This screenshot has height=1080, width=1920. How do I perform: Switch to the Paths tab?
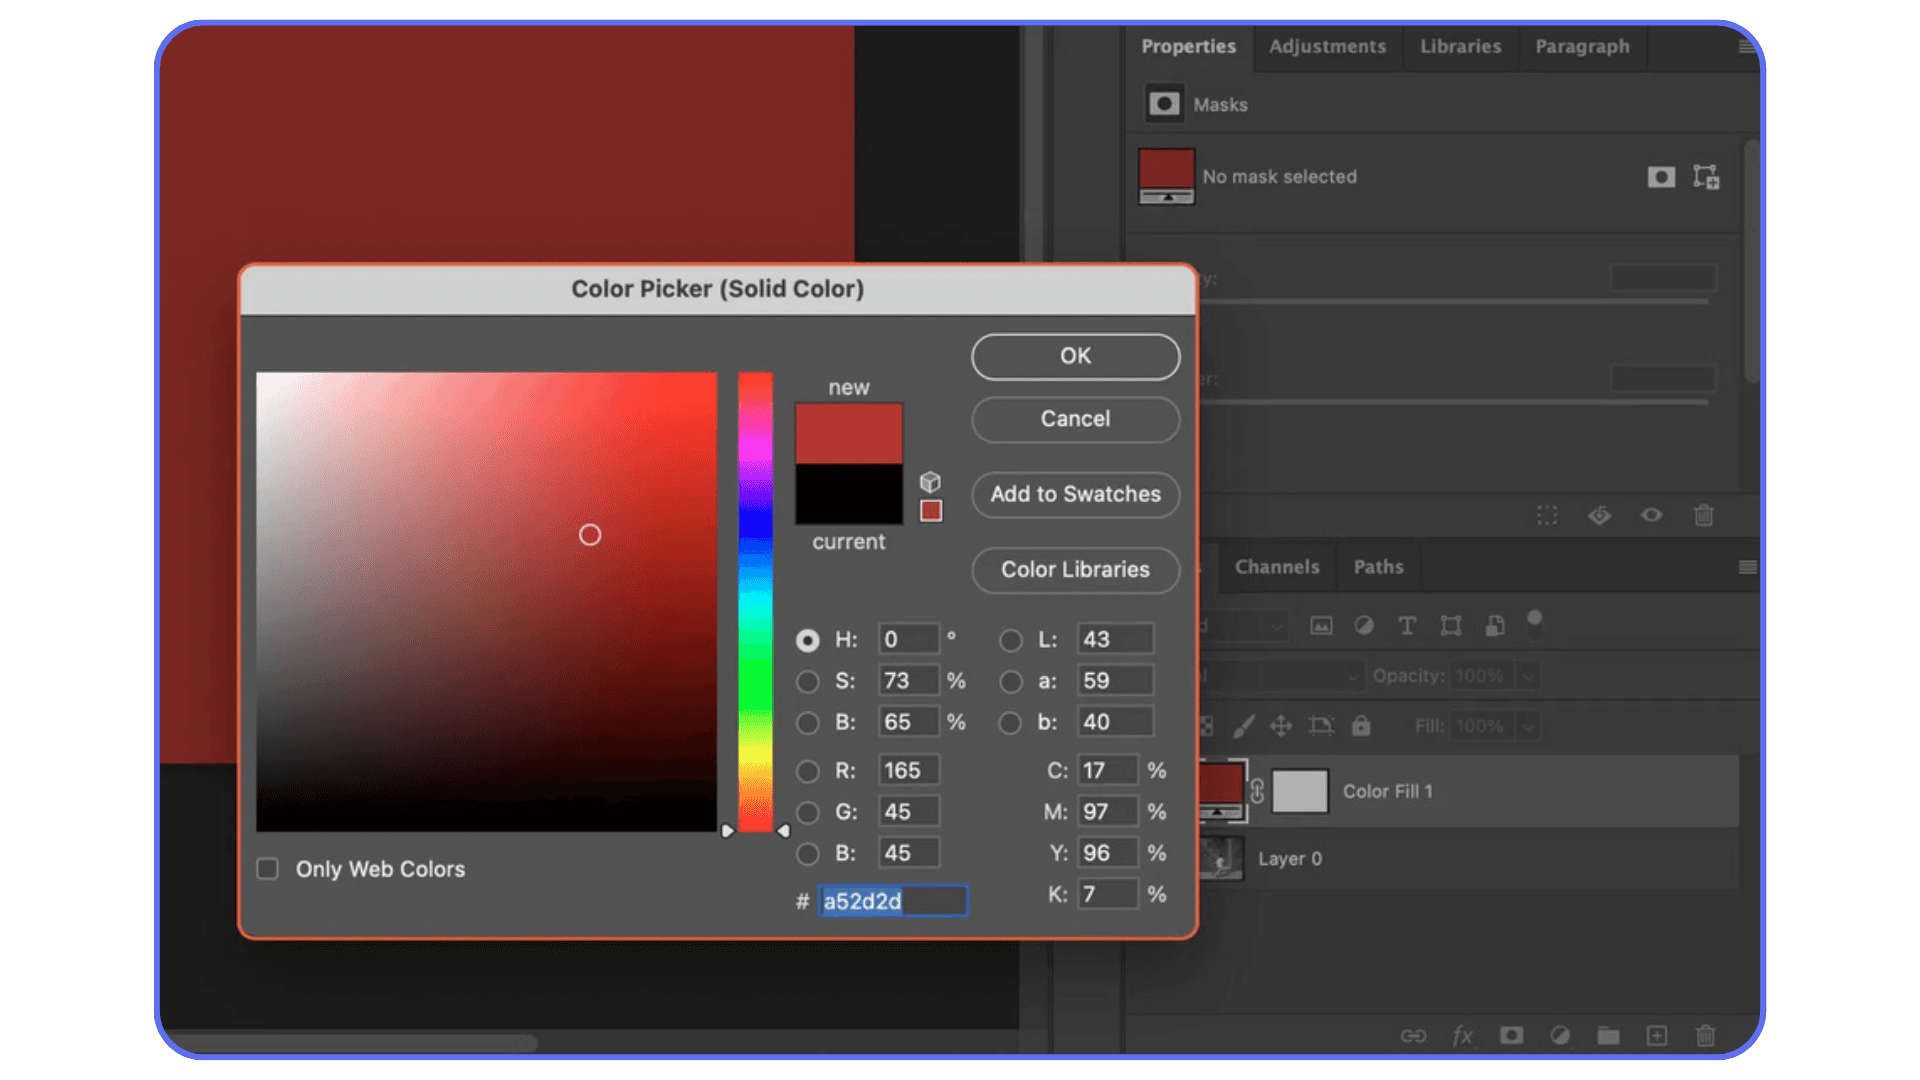click(1378, 567)
